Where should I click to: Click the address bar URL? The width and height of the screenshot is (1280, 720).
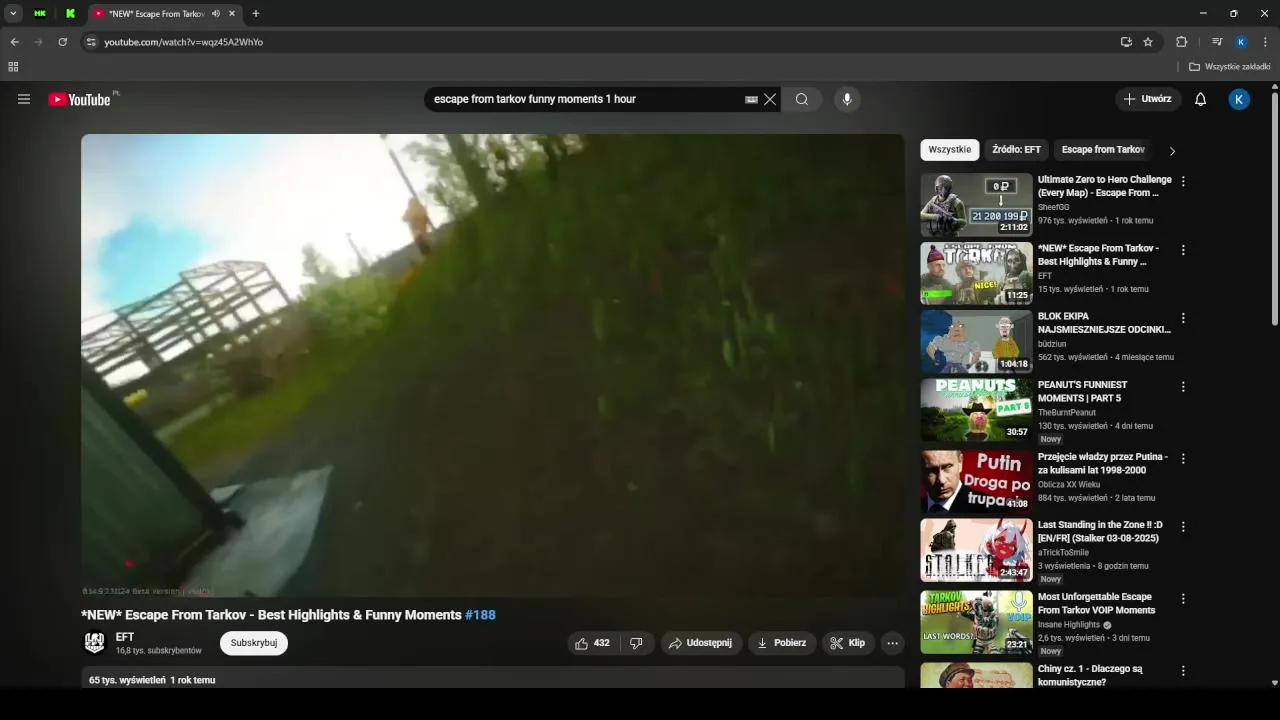click(x=184, y=42)
